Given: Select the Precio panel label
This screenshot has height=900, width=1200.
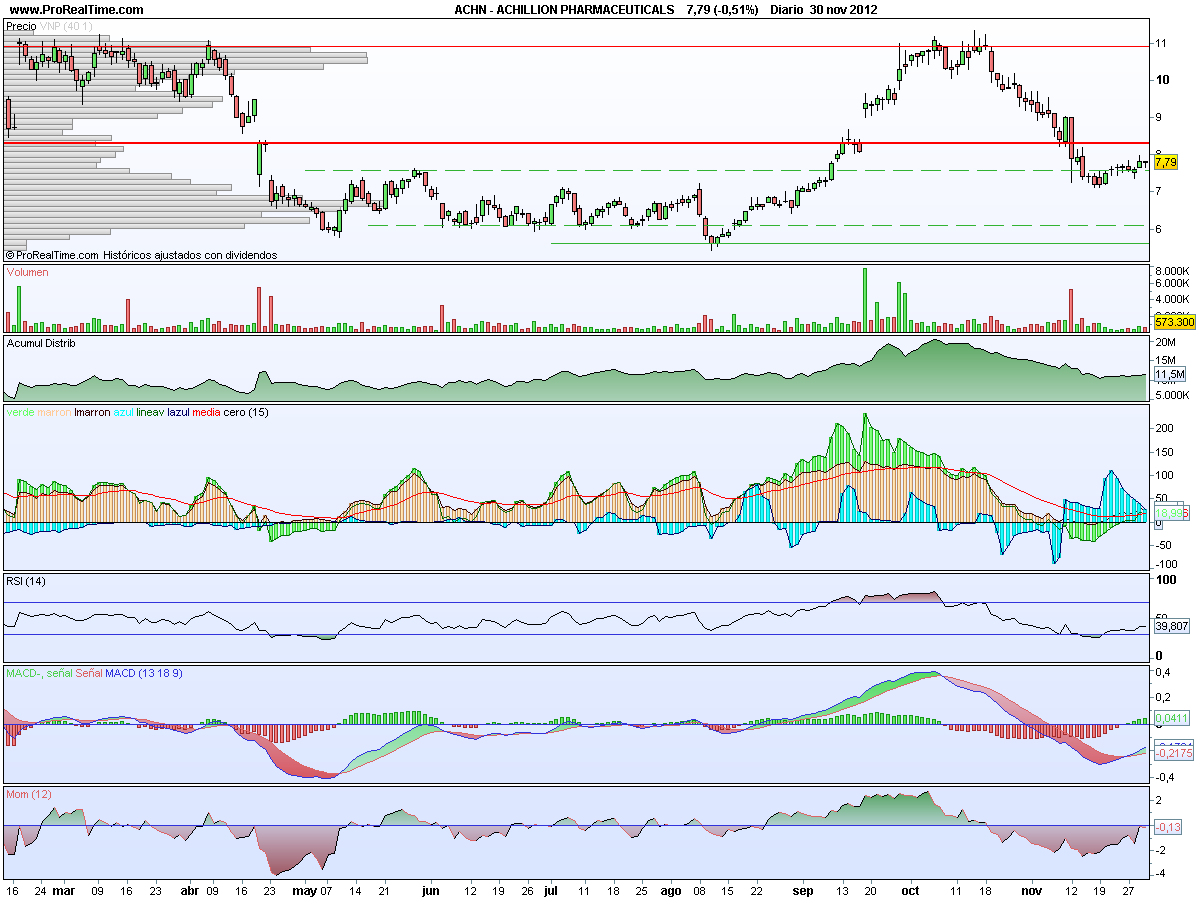Looking at the screenshot, I should tap(20, 26).
